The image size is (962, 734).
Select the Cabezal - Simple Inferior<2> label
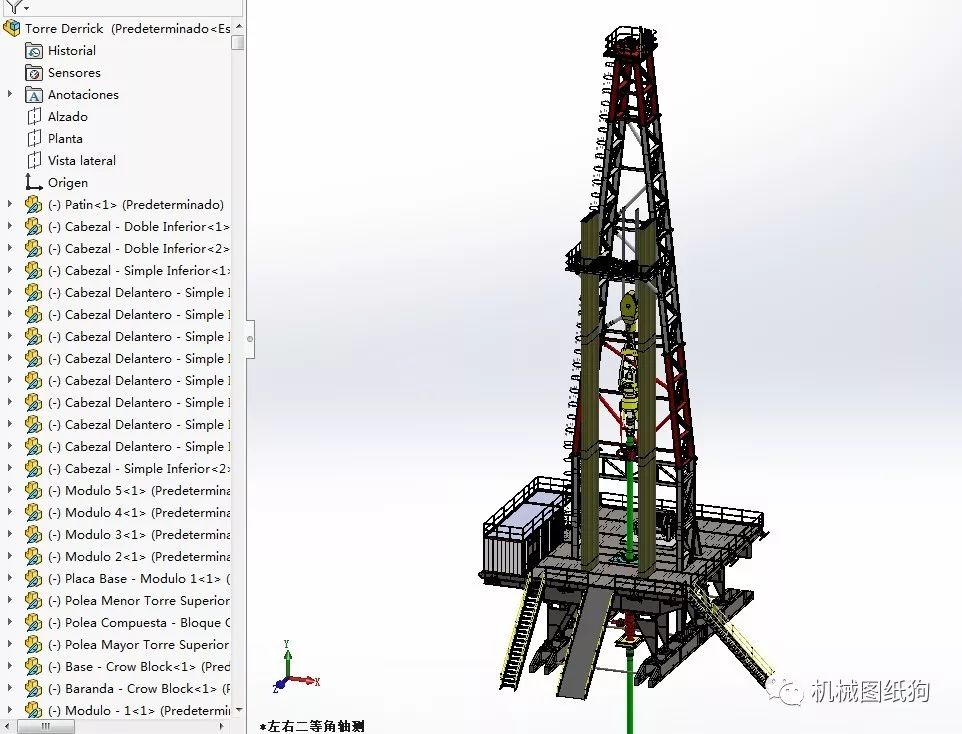139,469
